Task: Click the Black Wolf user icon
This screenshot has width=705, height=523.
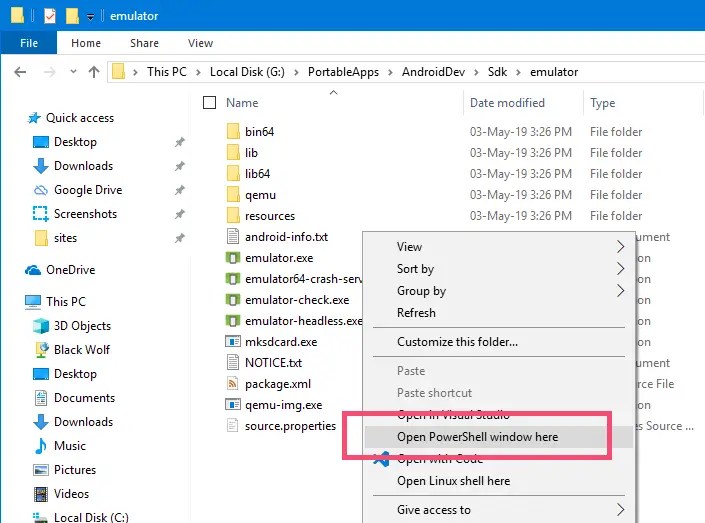Action: (41, 349)
